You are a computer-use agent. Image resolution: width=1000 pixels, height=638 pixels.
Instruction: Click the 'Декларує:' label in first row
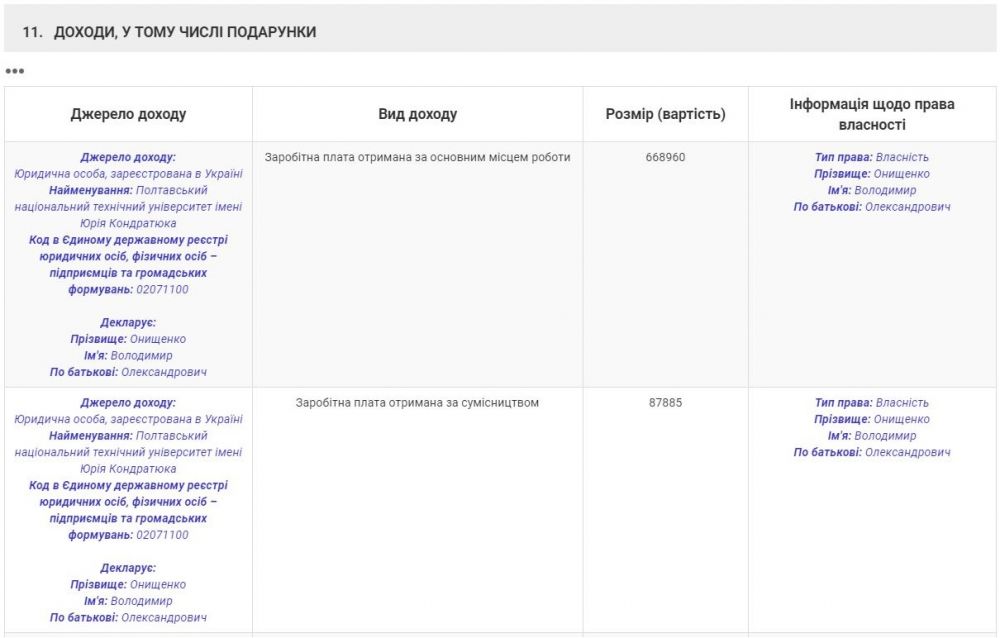[128, 322]
